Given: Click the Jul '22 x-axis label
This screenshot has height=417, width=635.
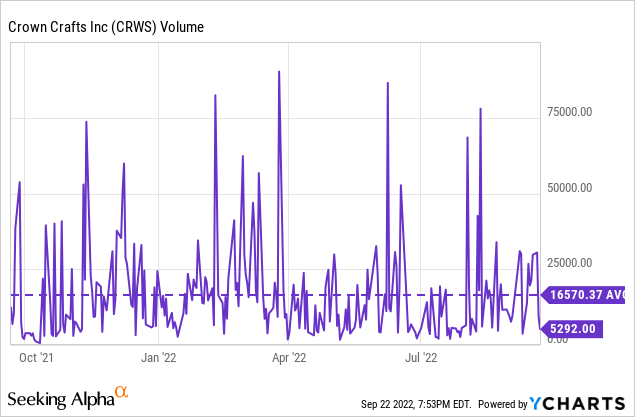Looking at the screenshot, I should 421,357.
